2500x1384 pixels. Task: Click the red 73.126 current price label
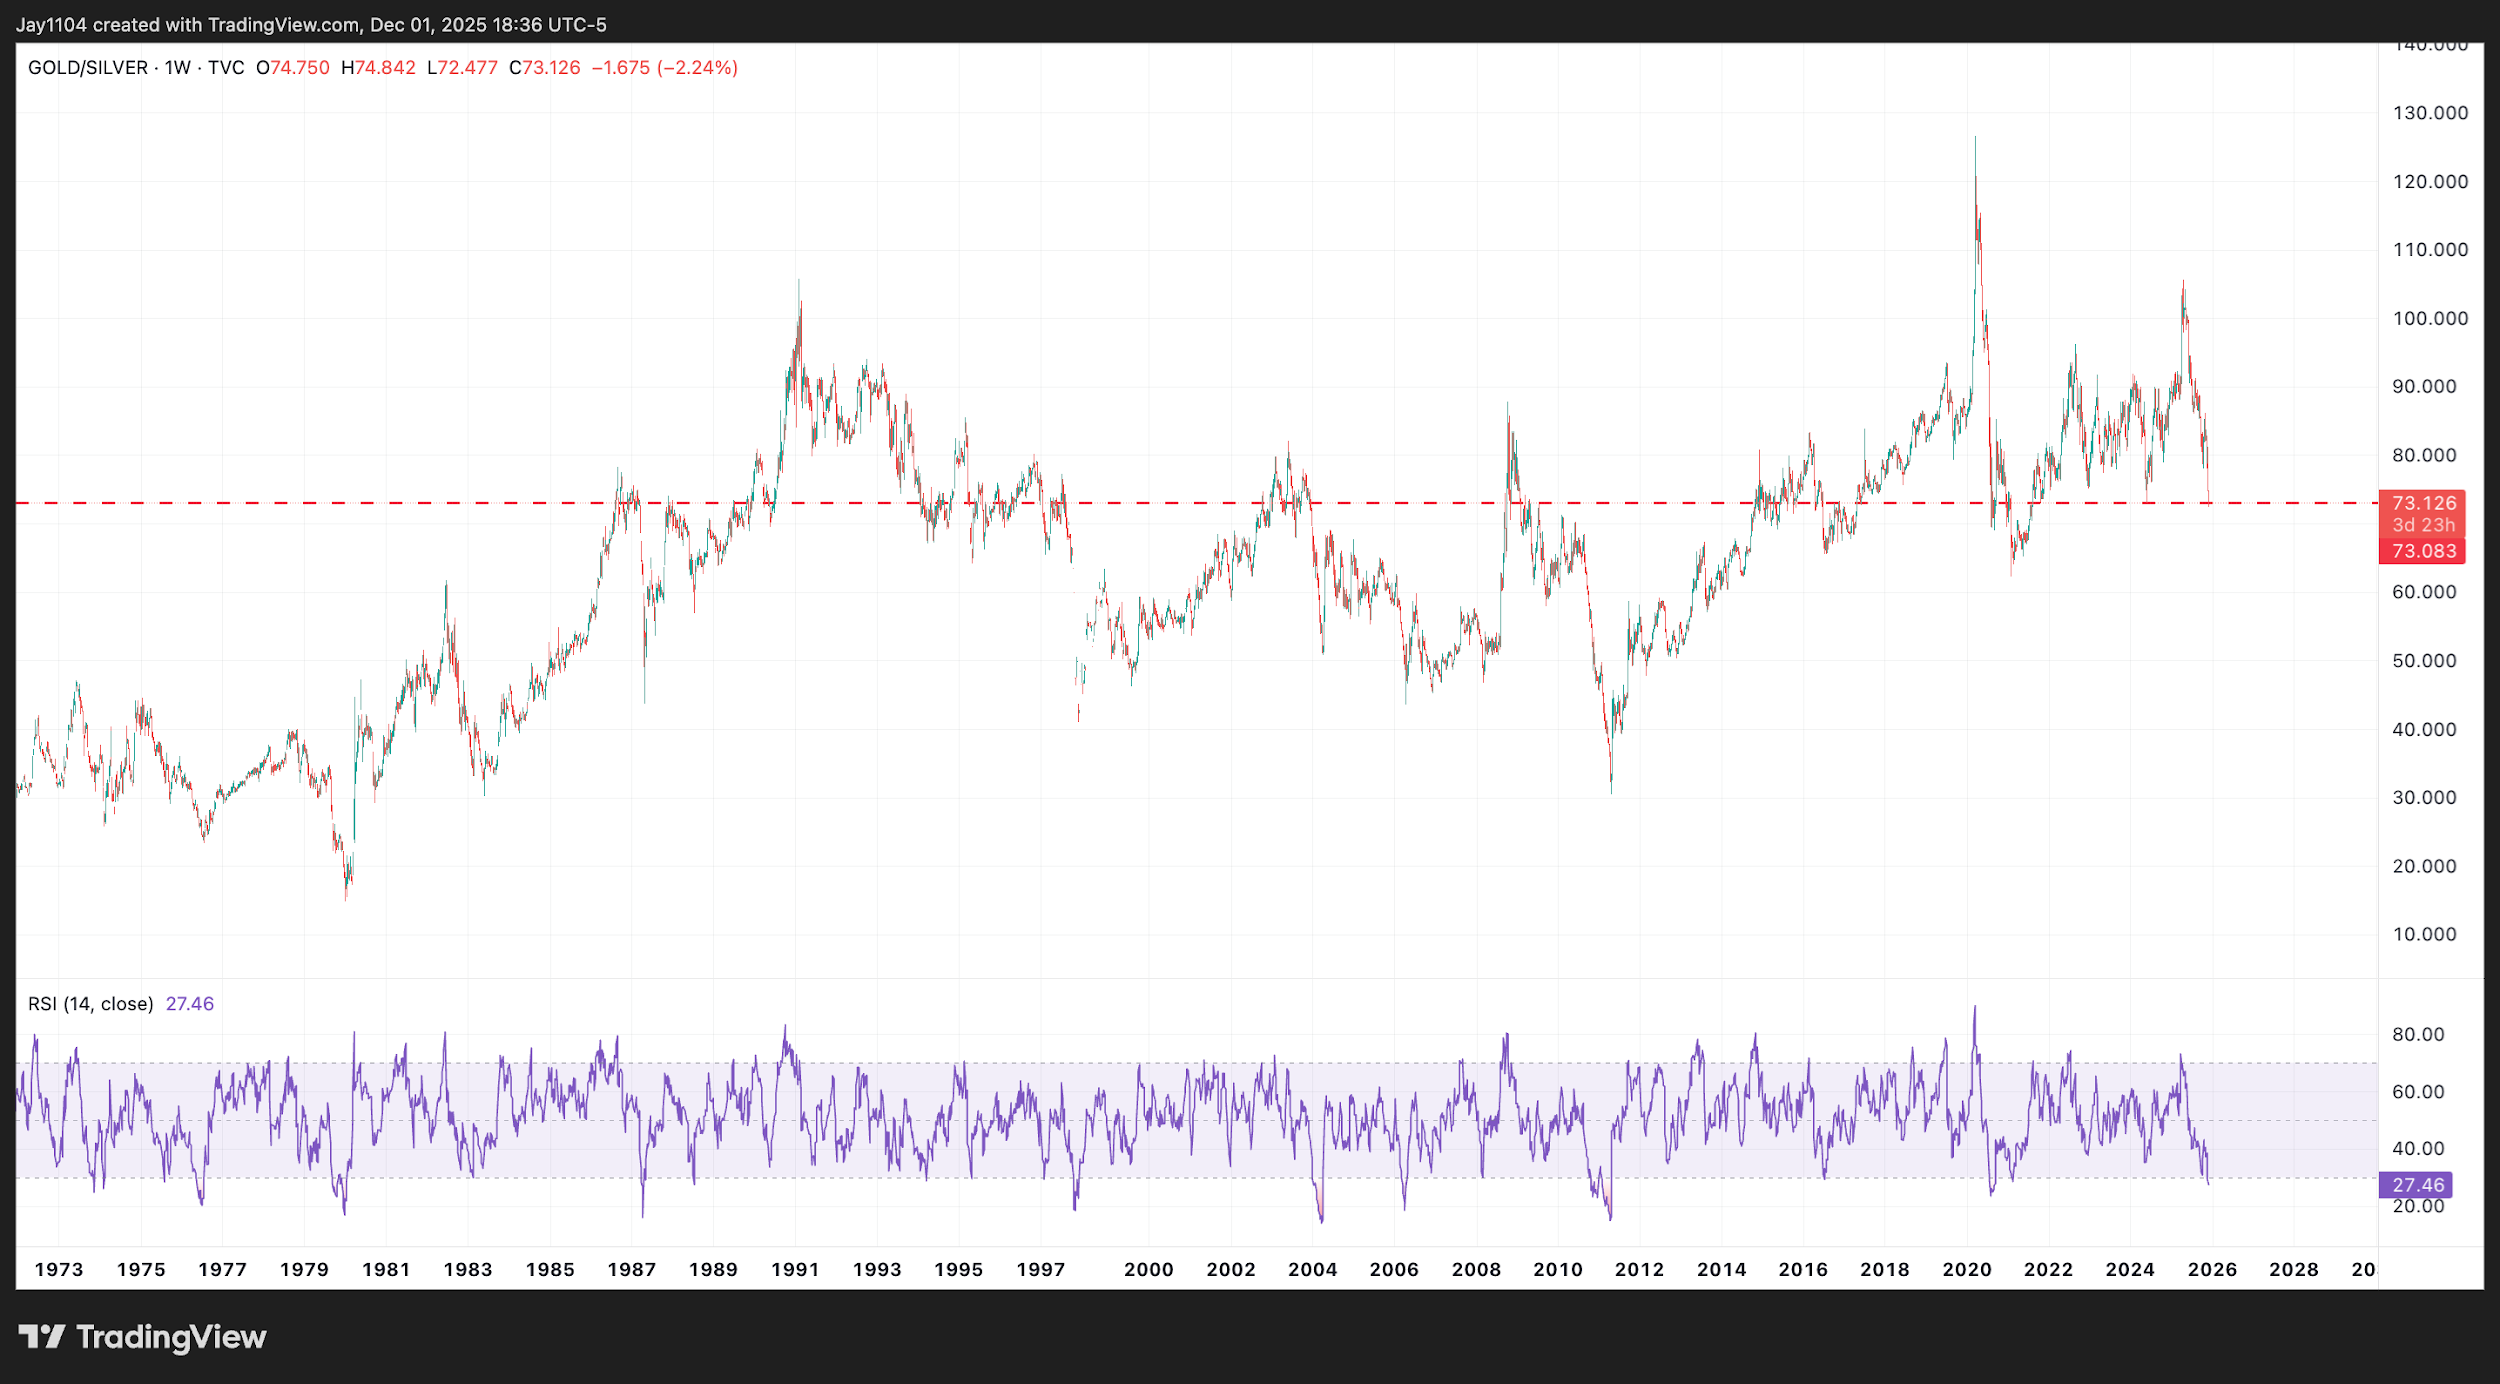2423,503
